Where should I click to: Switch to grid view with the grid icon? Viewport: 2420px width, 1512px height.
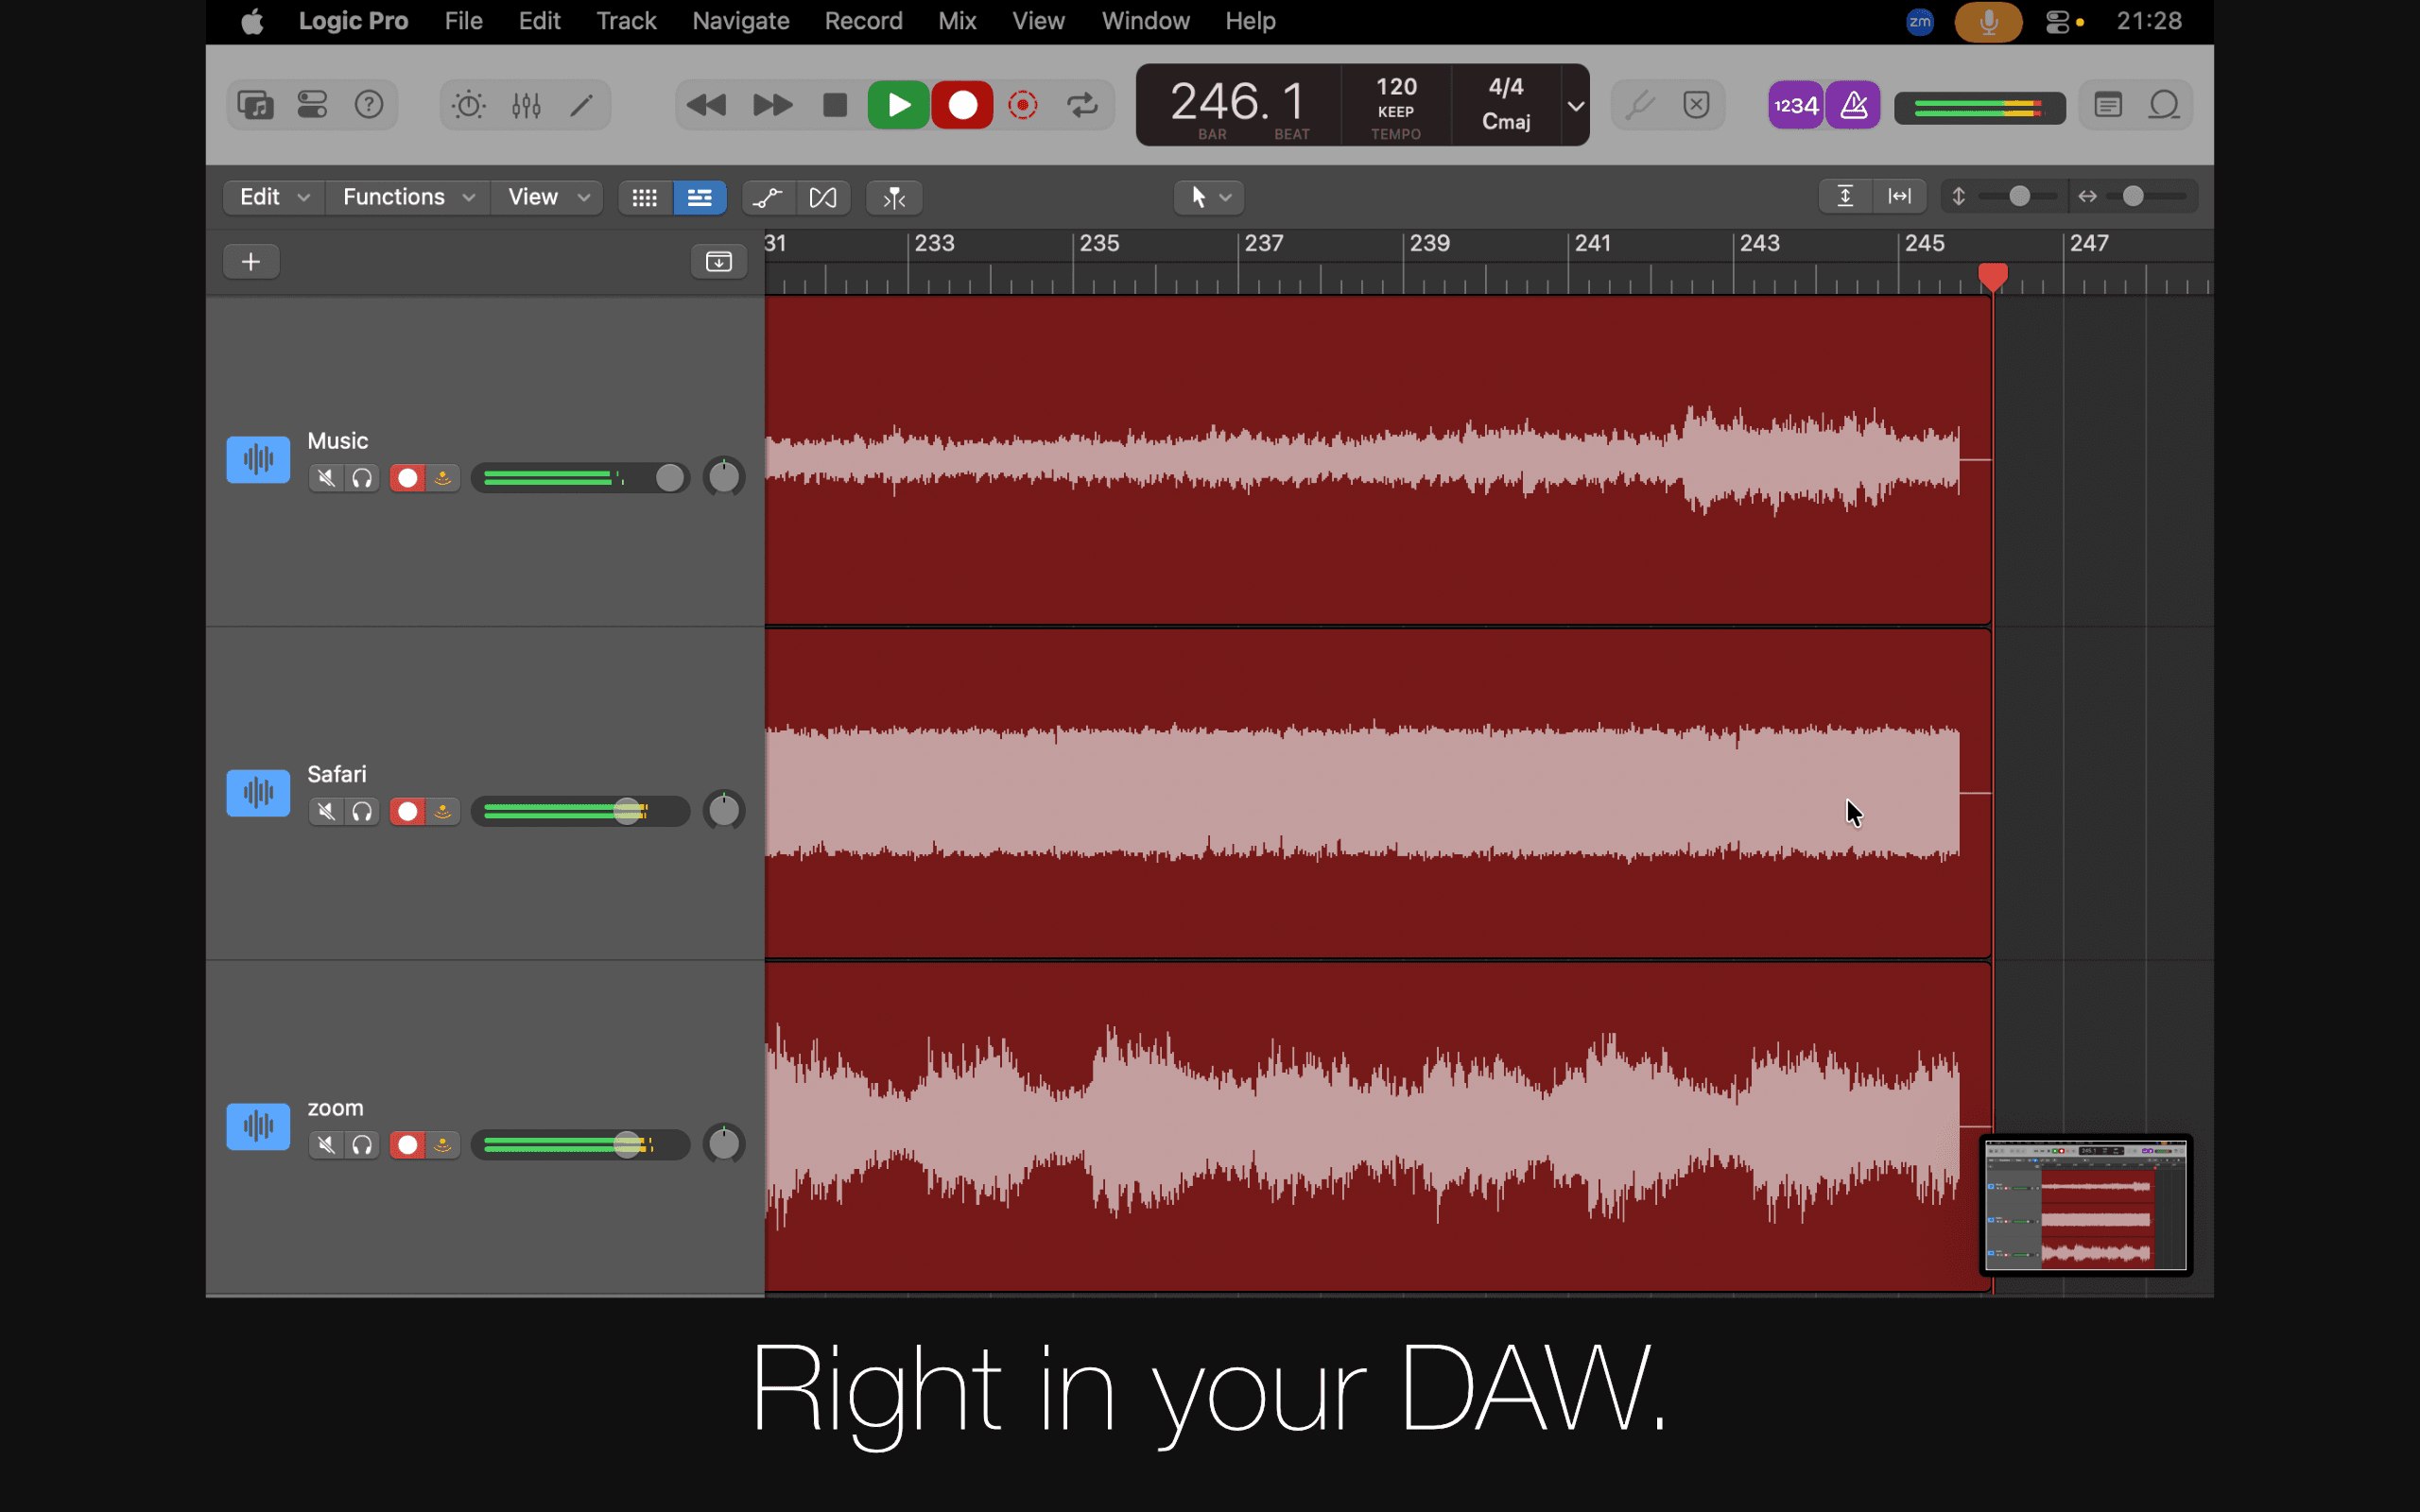click(x=645, y=197)
